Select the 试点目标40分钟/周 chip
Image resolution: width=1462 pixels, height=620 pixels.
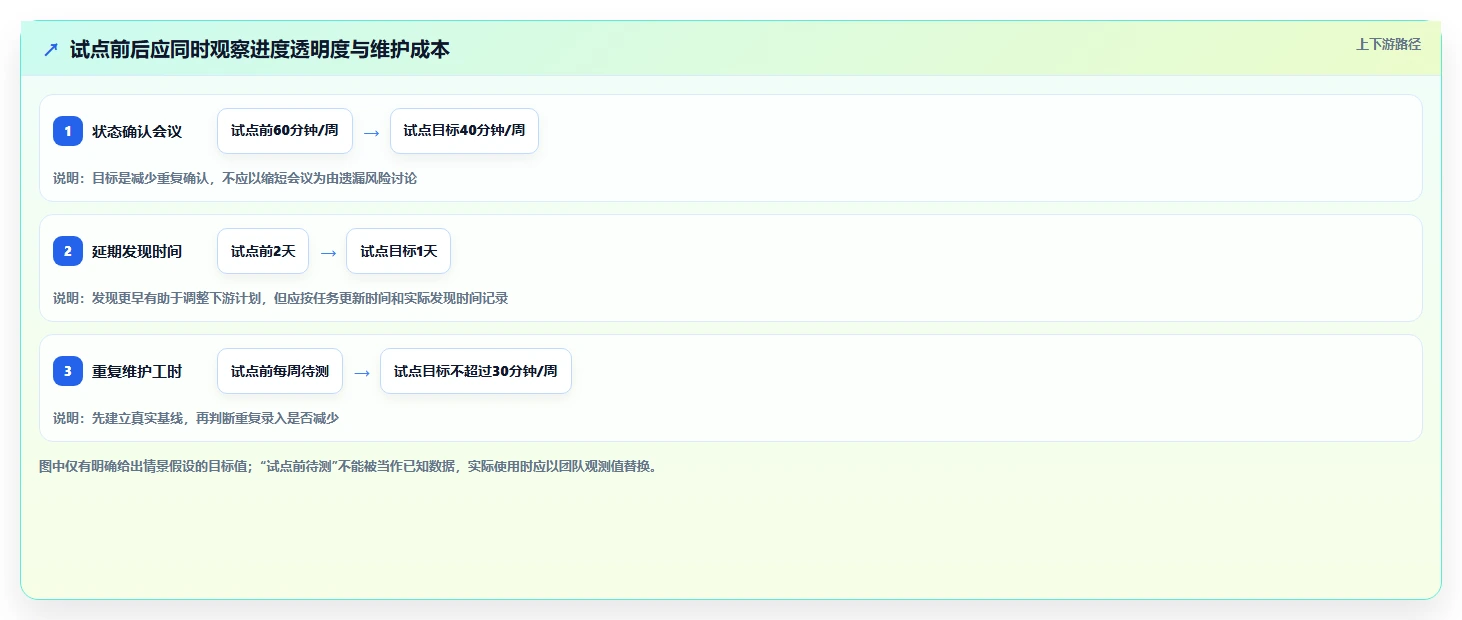464,131
